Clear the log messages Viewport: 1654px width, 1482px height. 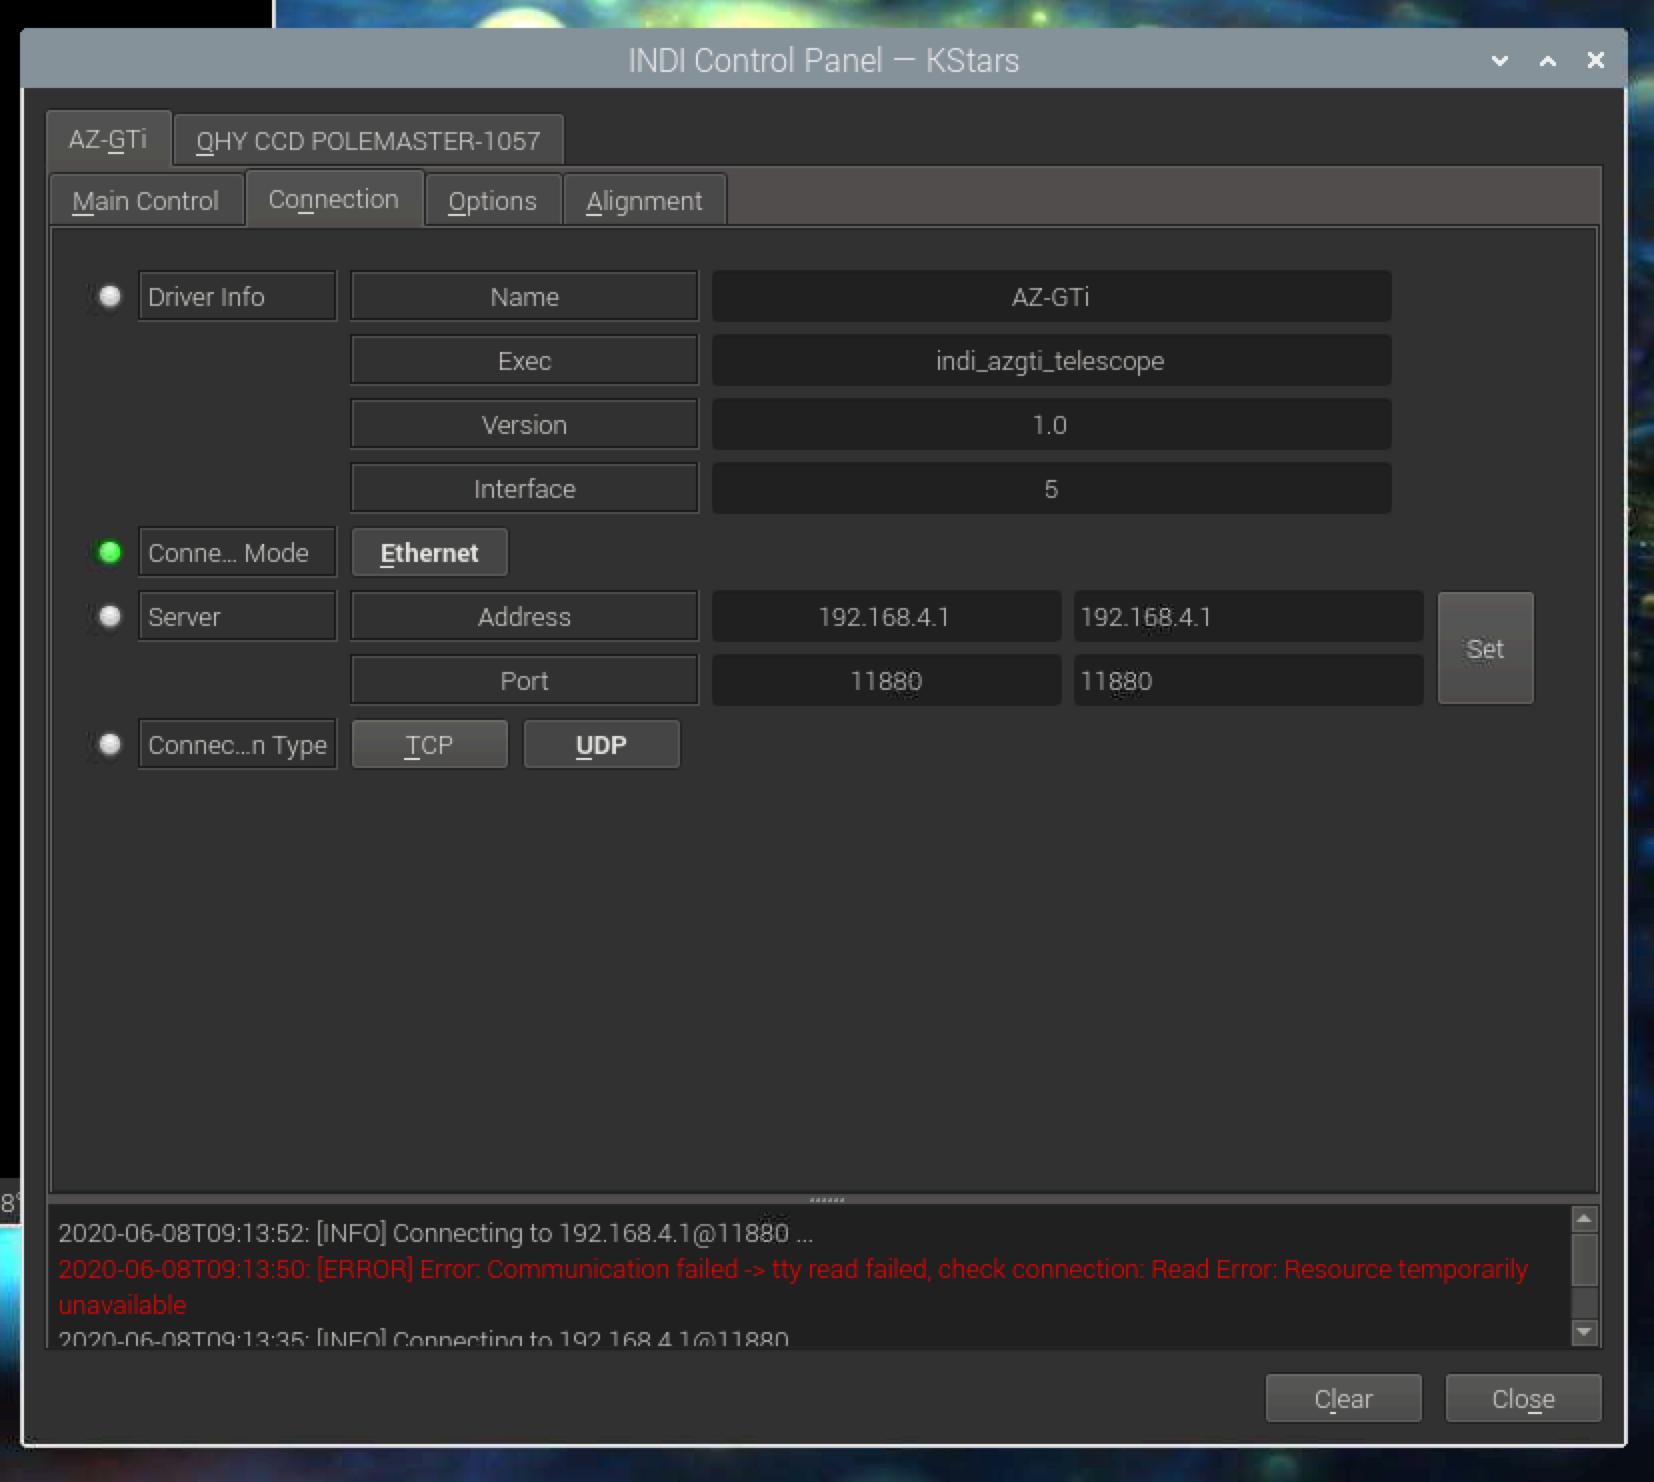click(x=1343, y=1398)
